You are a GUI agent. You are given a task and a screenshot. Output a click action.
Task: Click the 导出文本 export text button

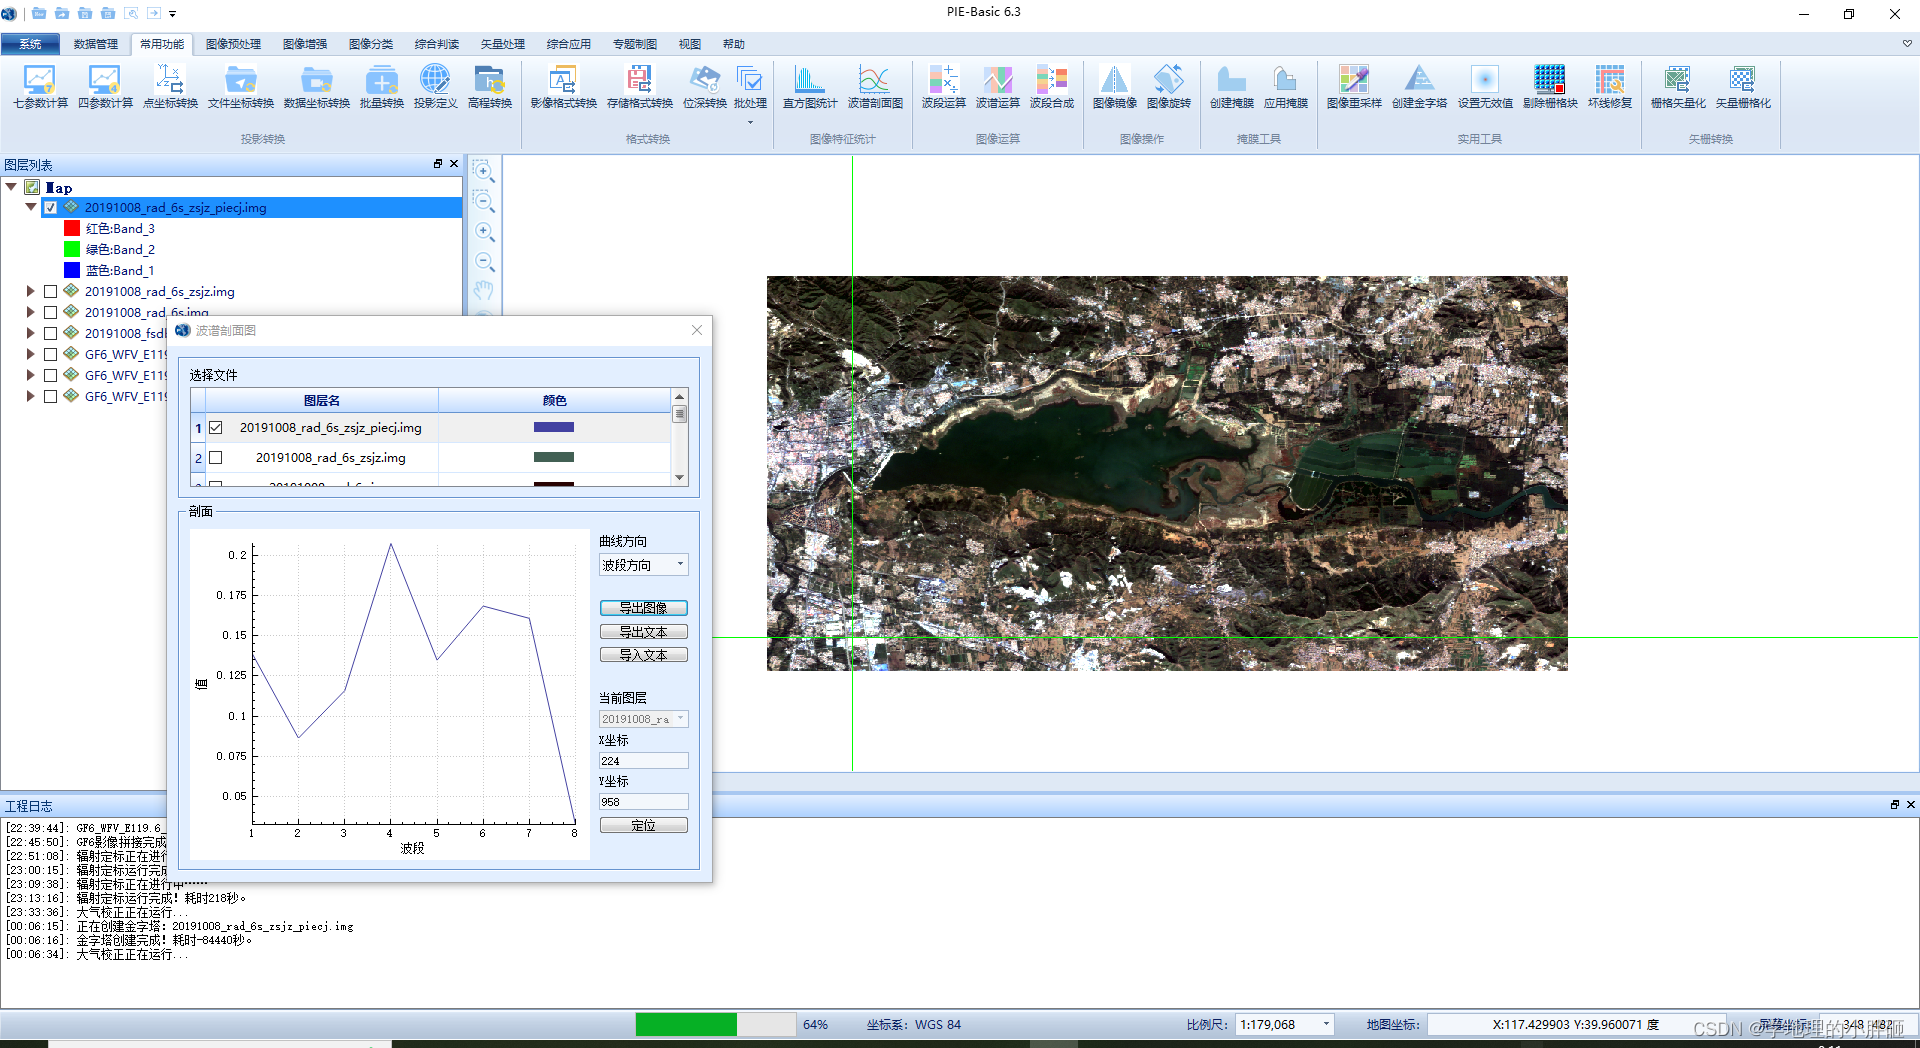click(x=643, y=632)
